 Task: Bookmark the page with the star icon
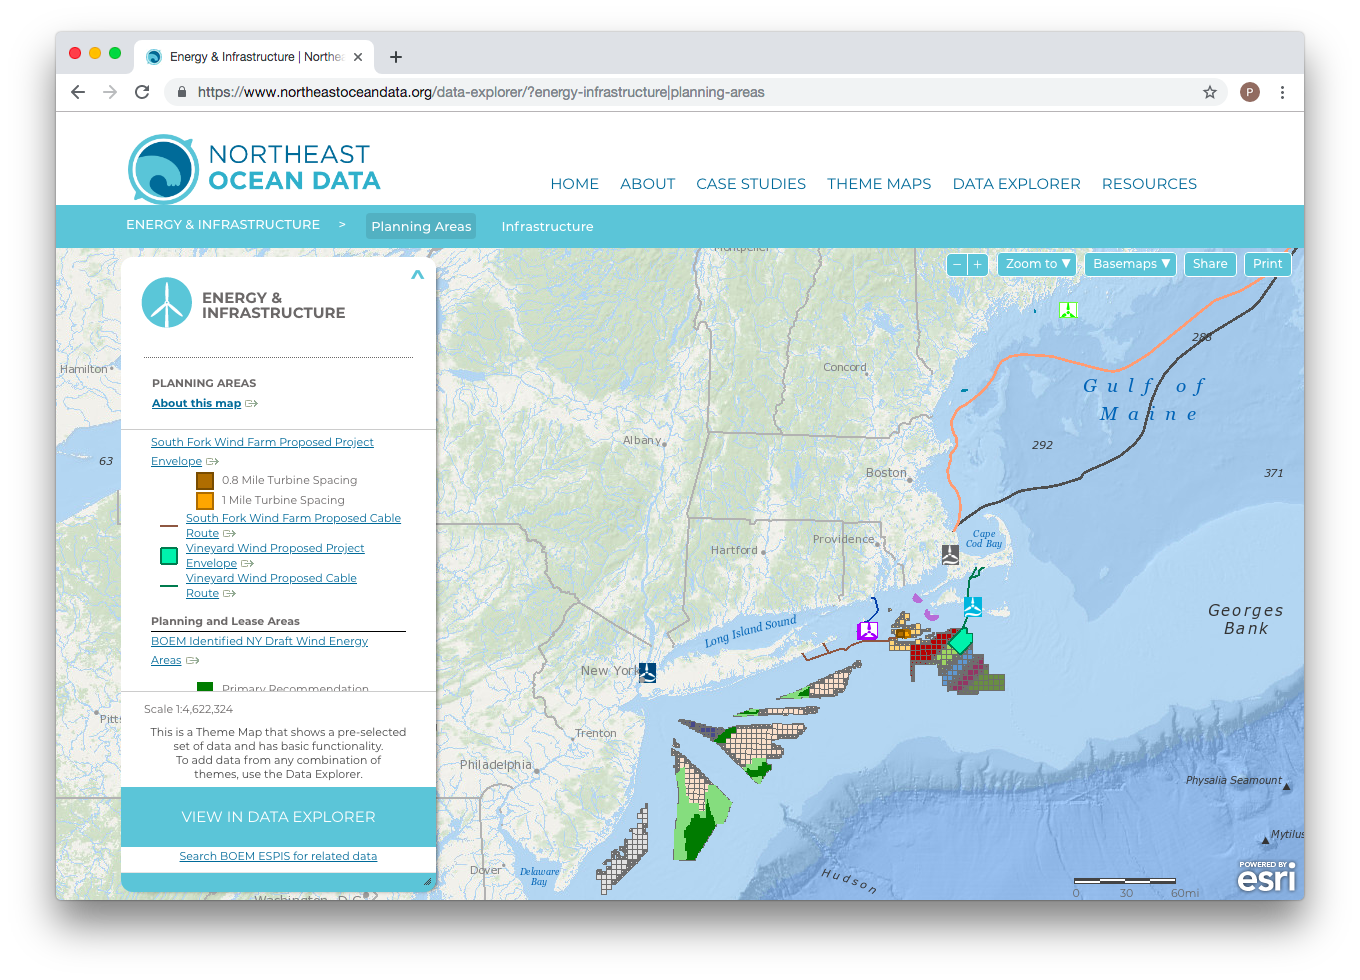[1210, 92]
